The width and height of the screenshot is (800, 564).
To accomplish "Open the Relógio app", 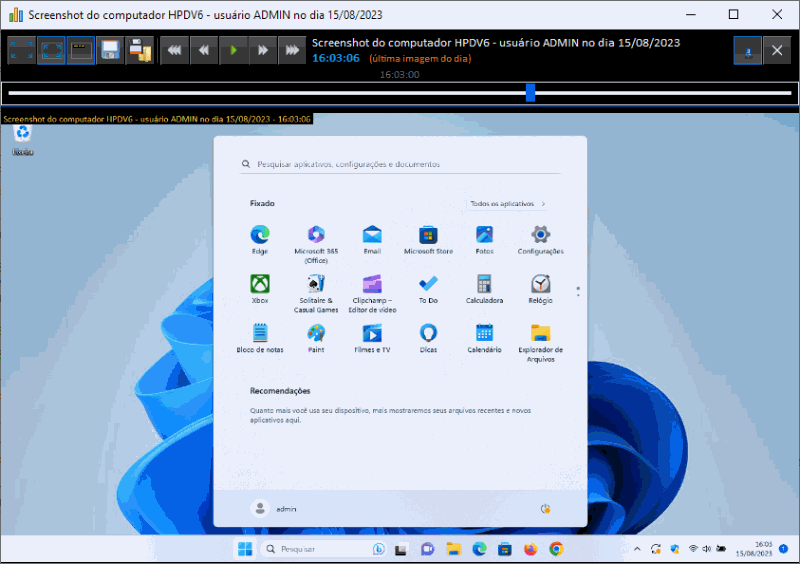I will [540, 289].
